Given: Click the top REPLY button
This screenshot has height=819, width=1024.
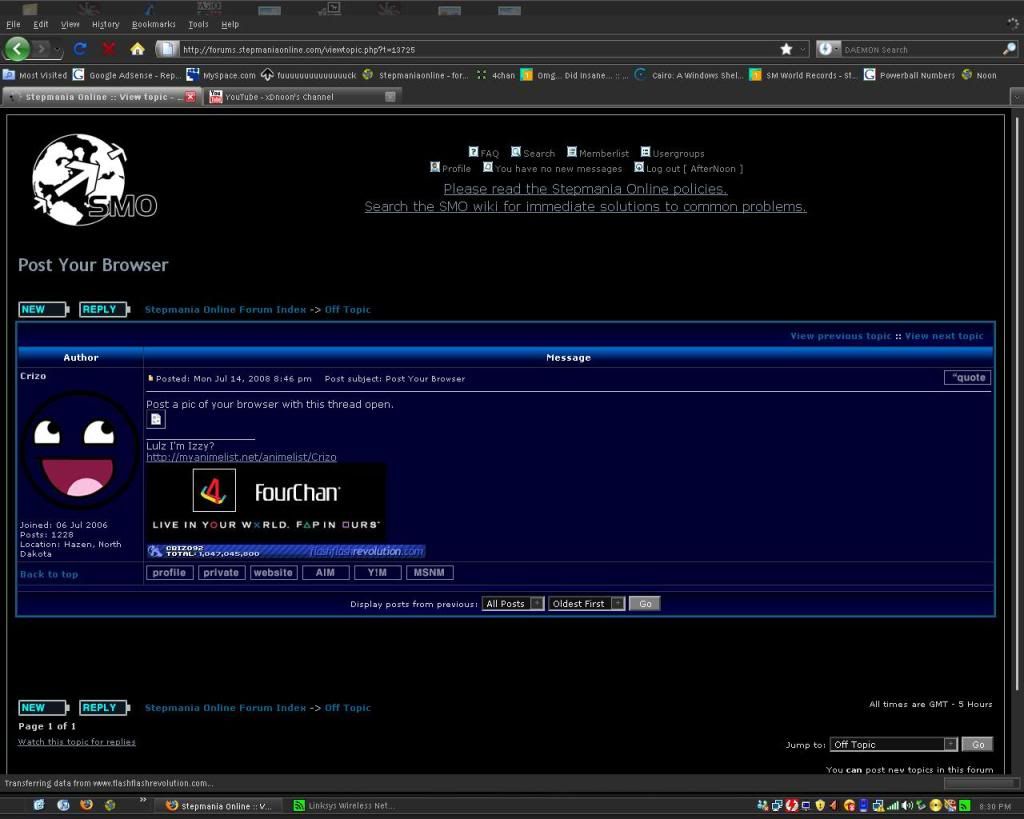Looking at the screenshot, I should (104, 310).
